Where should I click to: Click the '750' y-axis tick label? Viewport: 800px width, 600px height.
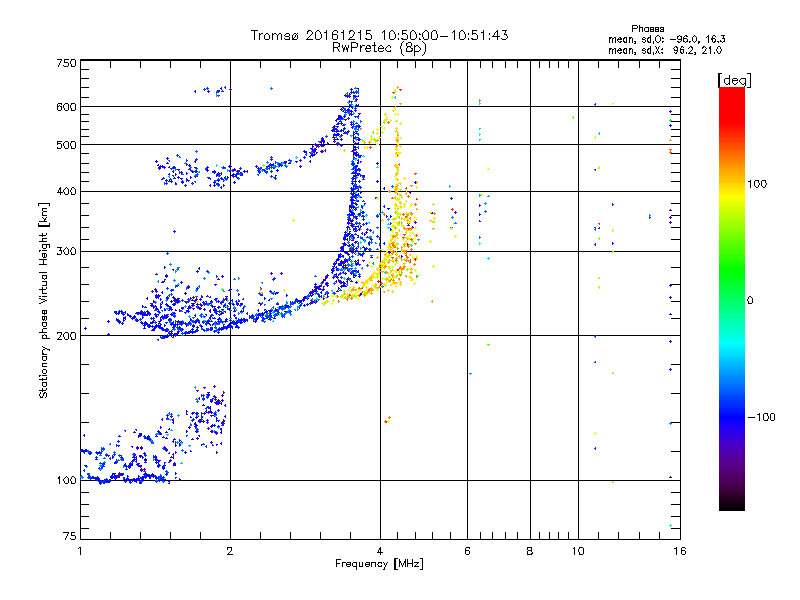(67, 63)
